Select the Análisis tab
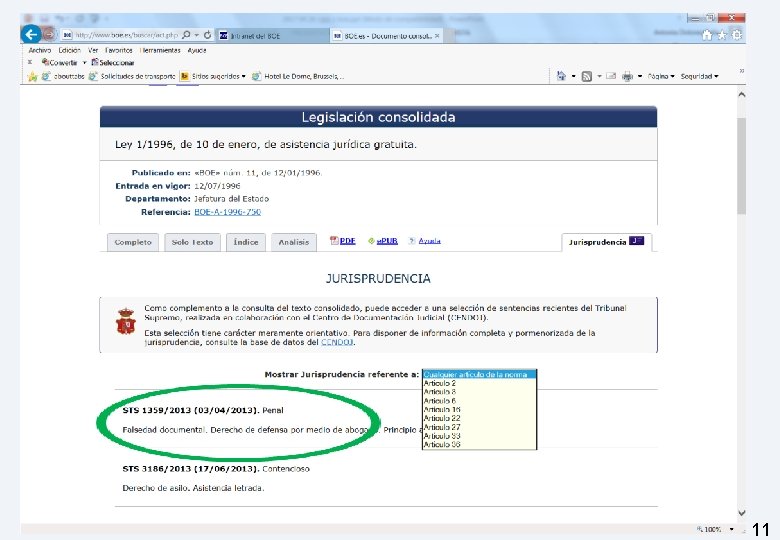This screenshot has height=540, width=780. [293, 242]
